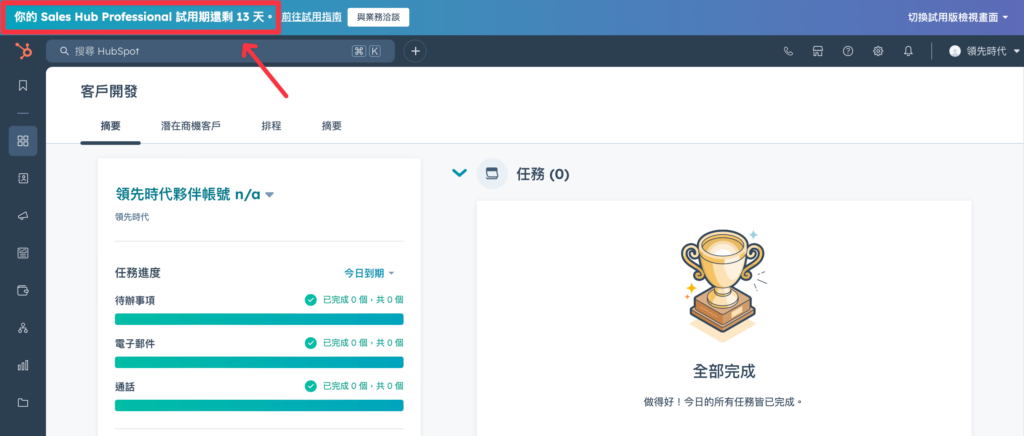
Task: Click the 搜尋 HubSpot search field
Action: click(x=220, y=51)
